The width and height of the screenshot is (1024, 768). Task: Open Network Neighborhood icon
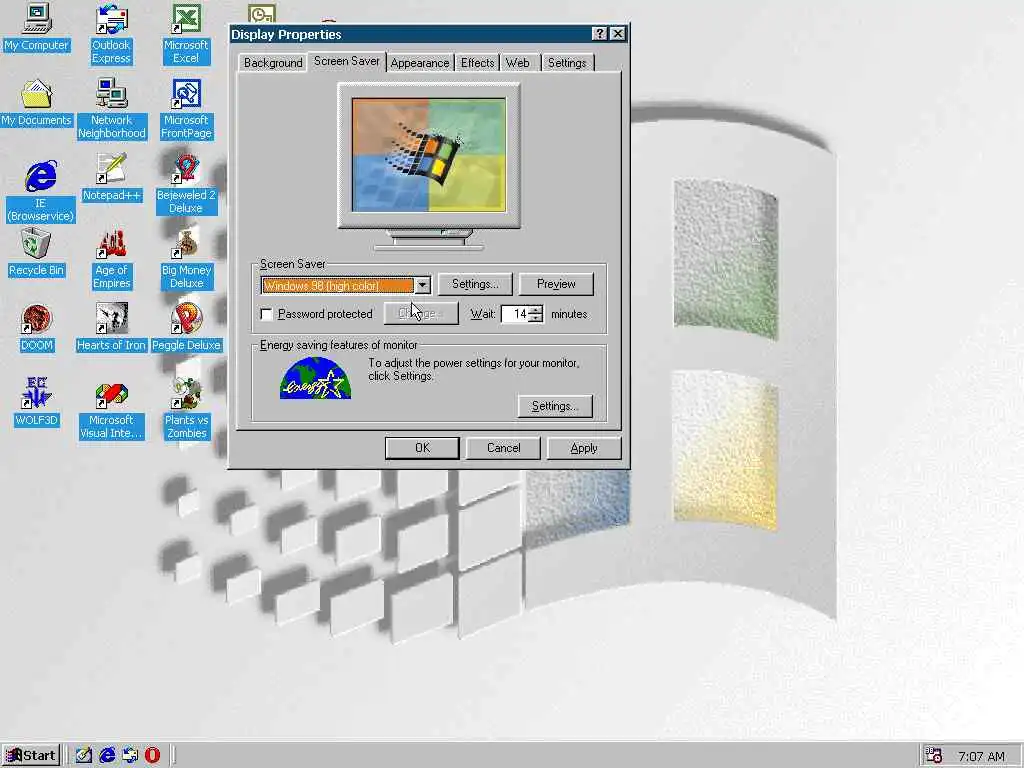[x=112, y=109]
